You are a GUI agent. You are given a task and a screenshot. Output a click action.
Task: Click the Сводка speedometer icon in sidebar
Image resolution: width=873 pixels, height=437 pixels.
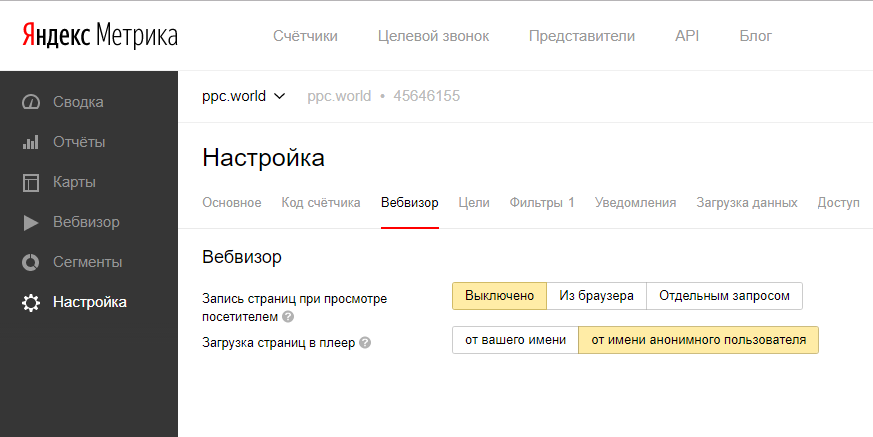(x=31, y=102)
